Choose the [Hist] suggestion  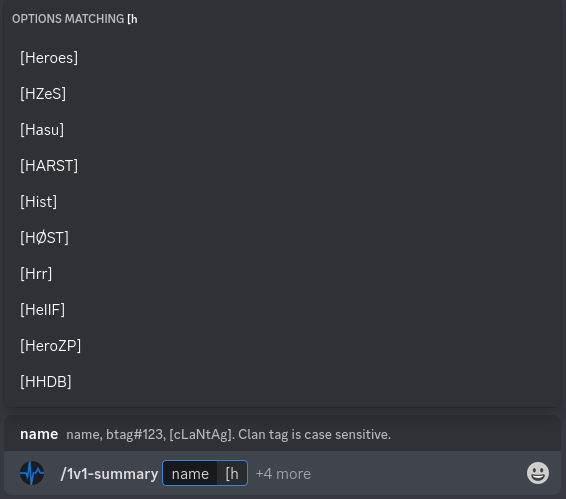[x=282, y=202]
